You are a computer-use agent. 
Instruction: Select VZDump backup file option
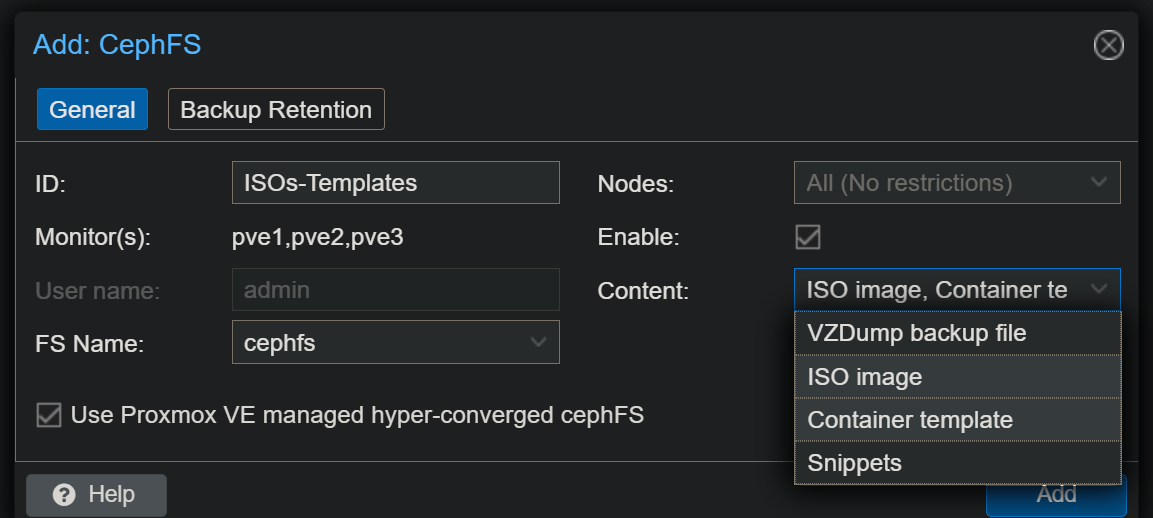[957, 333]
